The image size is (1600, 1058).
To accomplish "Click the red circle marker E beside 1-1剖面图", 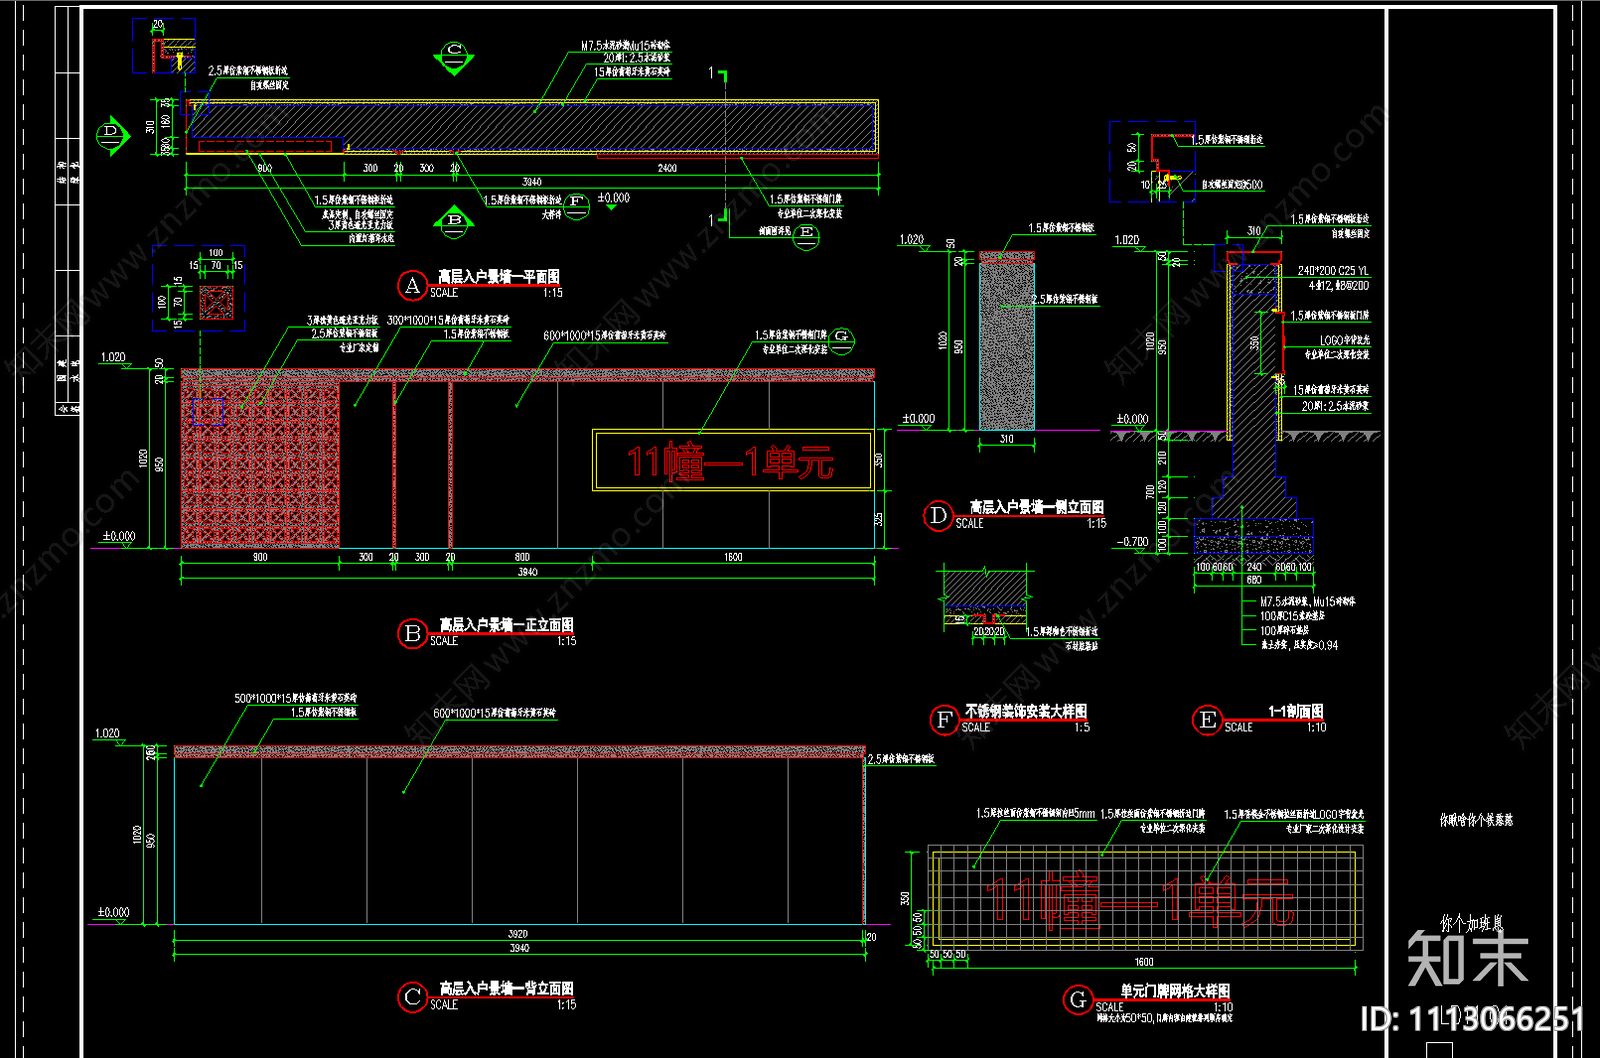I will pyautogui.click(x=1207, y=720).
